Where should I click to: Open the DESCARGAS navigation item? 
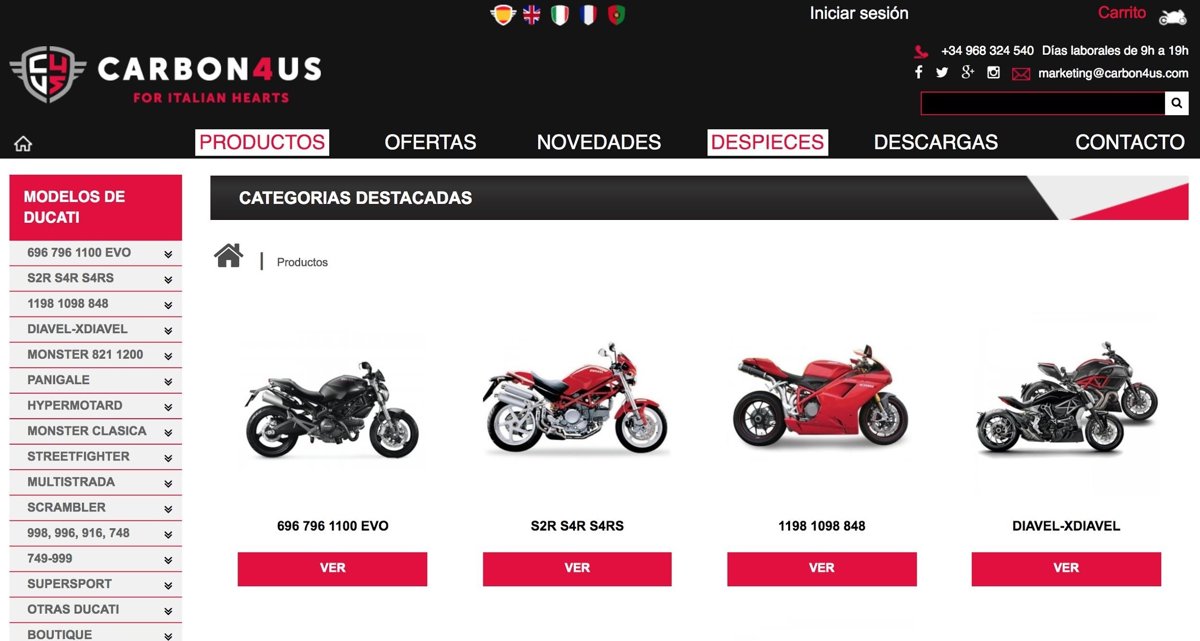(x=936, y=142)
